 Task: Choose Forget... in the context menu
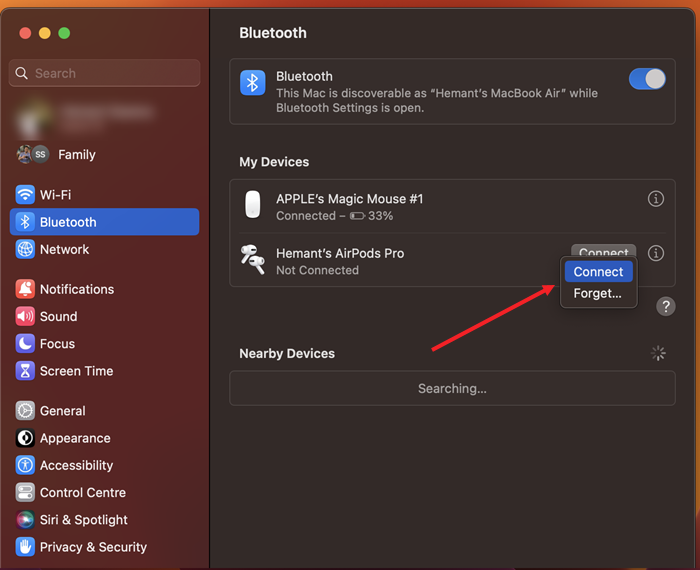point(597,293)
